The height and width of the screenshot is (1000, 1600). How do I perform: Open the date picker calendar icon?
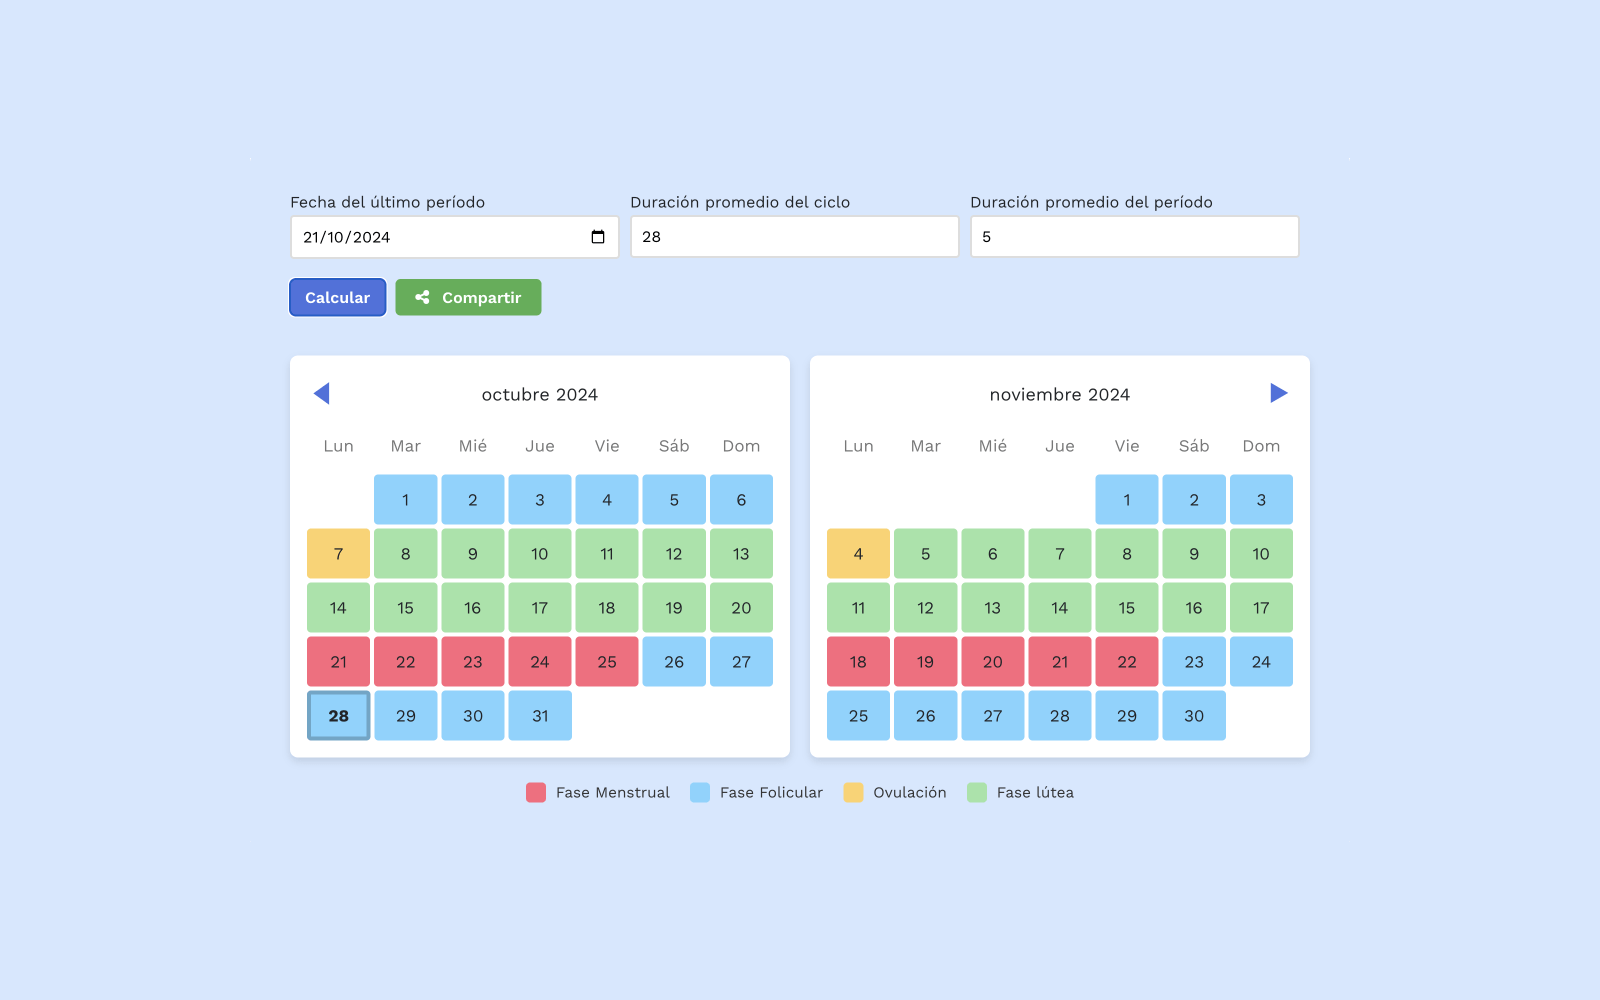click(x=598, y=237)
